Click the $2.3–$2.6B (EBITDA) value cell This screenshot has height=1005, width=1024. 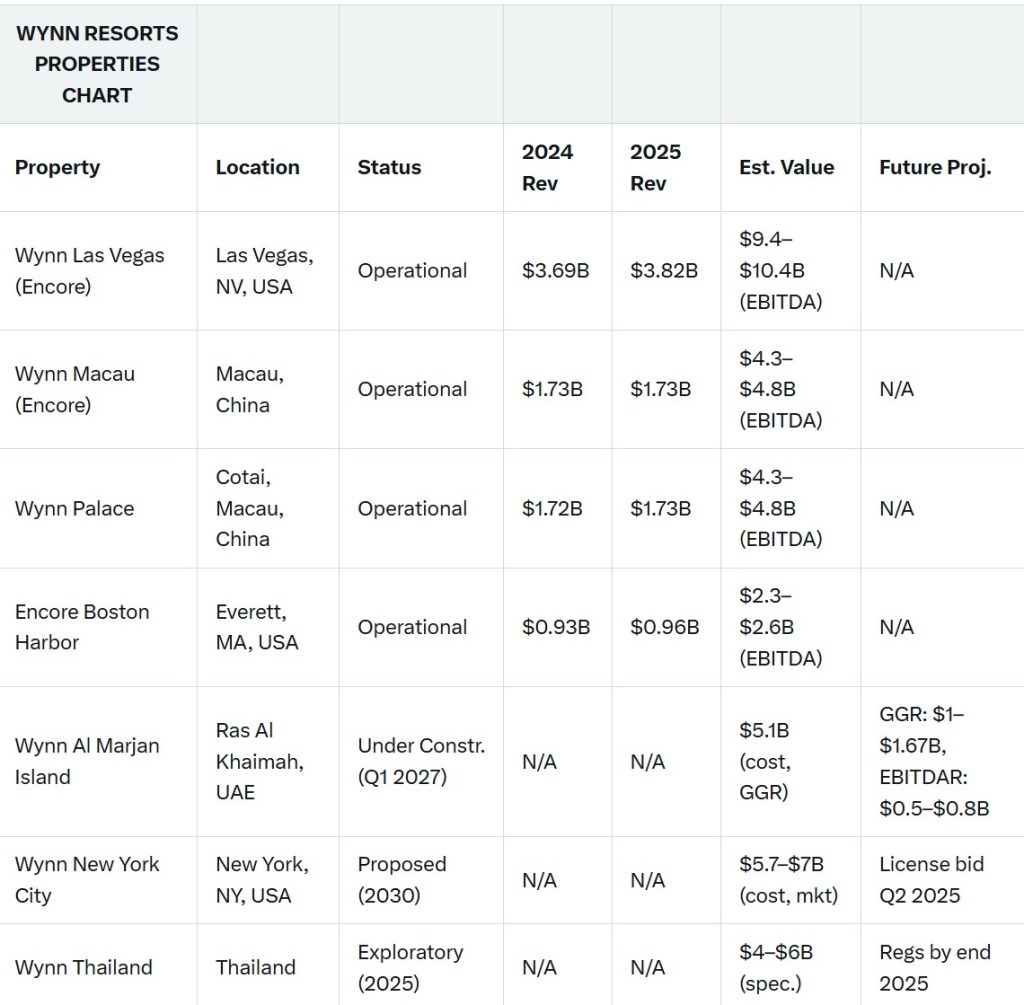pyautogui.click(x=781, y=627)
